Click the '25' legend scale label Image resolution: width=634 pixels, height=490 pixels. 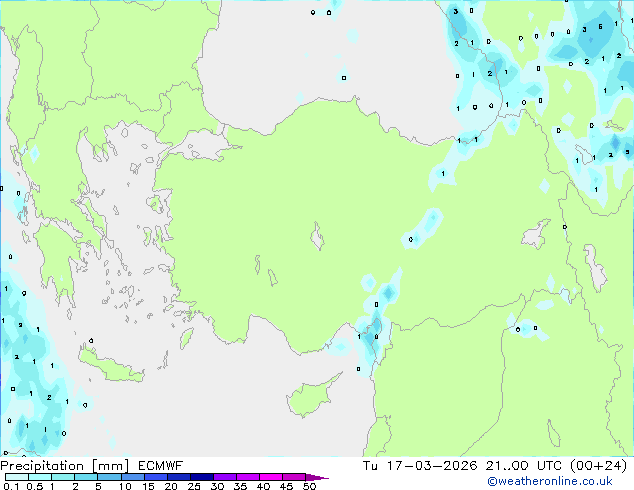[194, 486]
